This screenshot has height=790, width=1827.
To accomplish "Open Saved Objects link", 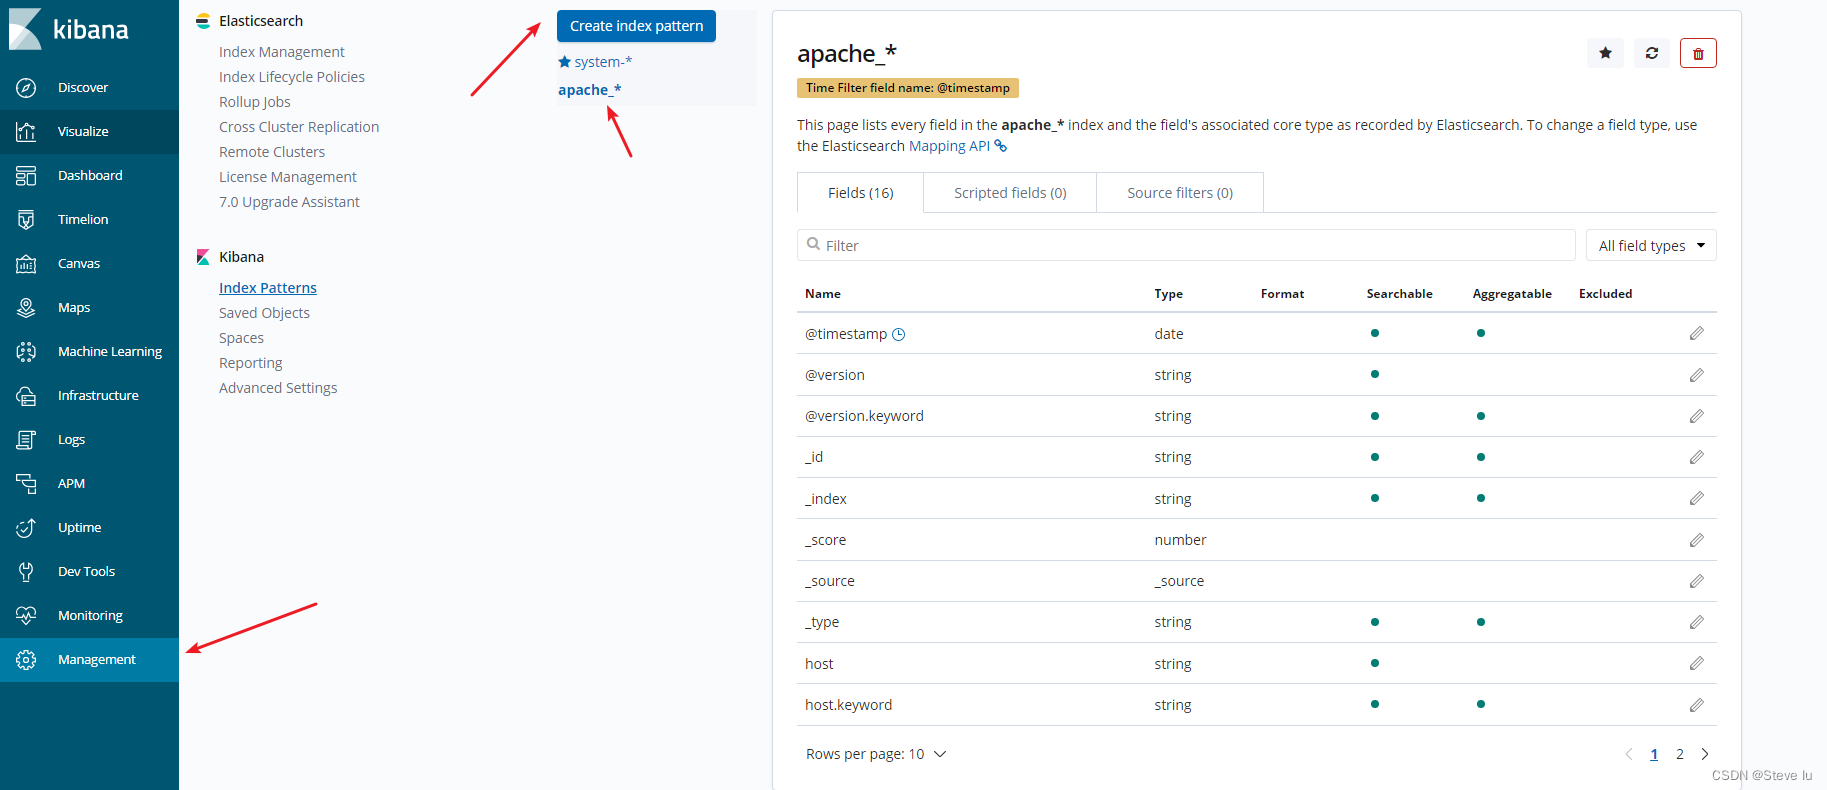I will (264, 313).
